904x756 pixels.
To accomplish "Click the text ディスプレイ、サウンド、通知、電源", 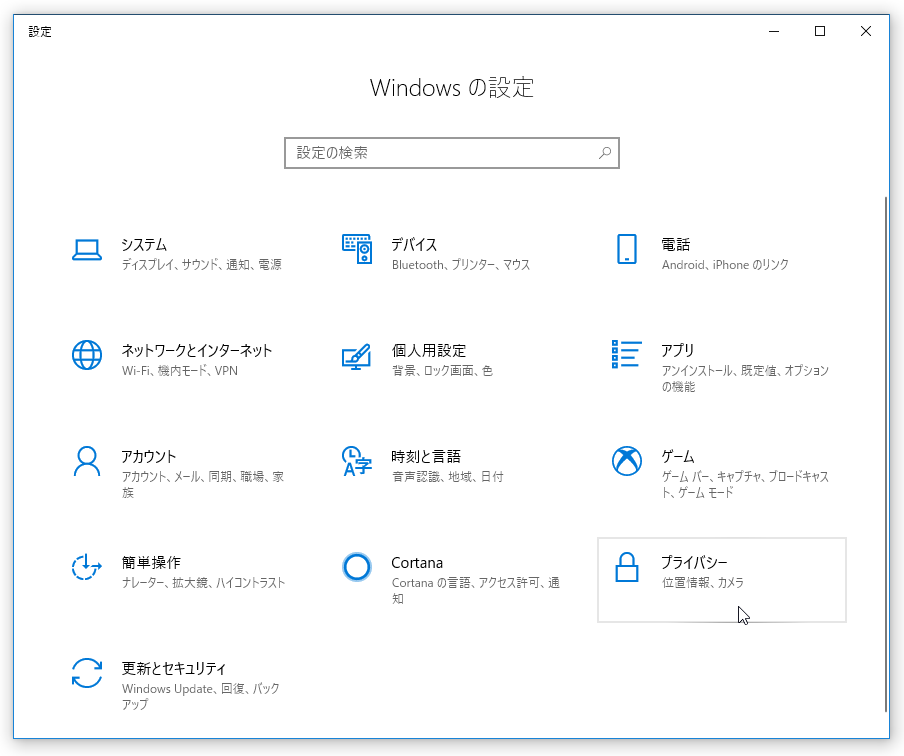I will coord(202,265).
